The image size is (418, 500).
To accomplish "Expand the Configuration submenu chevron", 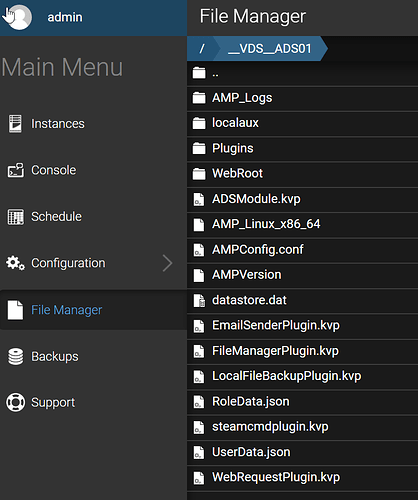I will coord(168,263).
